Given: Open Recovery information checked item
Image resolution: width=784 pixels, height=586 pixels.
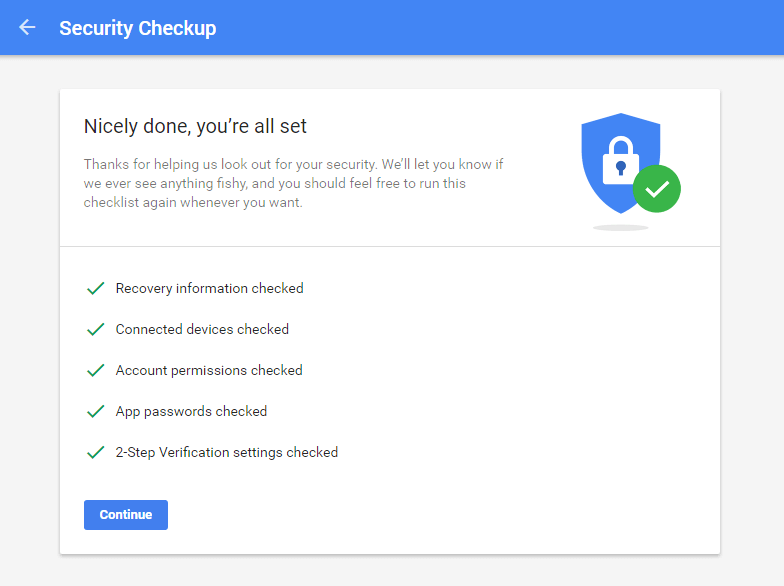Looking at the screenshot, I should [210, 288].
